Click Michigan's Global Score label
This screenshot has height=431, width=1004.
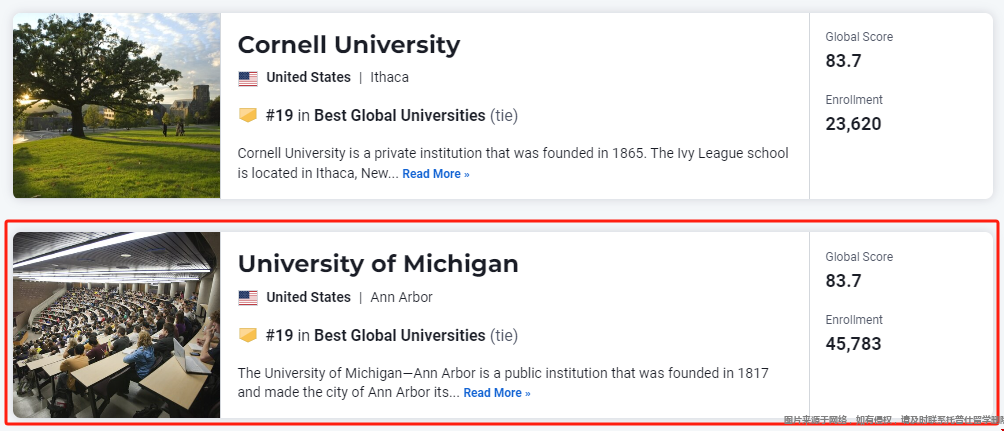click(859, 257)
